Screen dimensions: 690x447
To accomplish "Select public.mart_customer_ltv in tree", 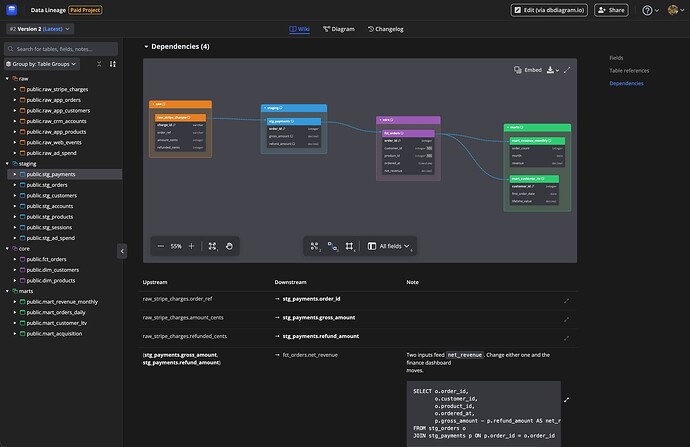I will [57, 323].
